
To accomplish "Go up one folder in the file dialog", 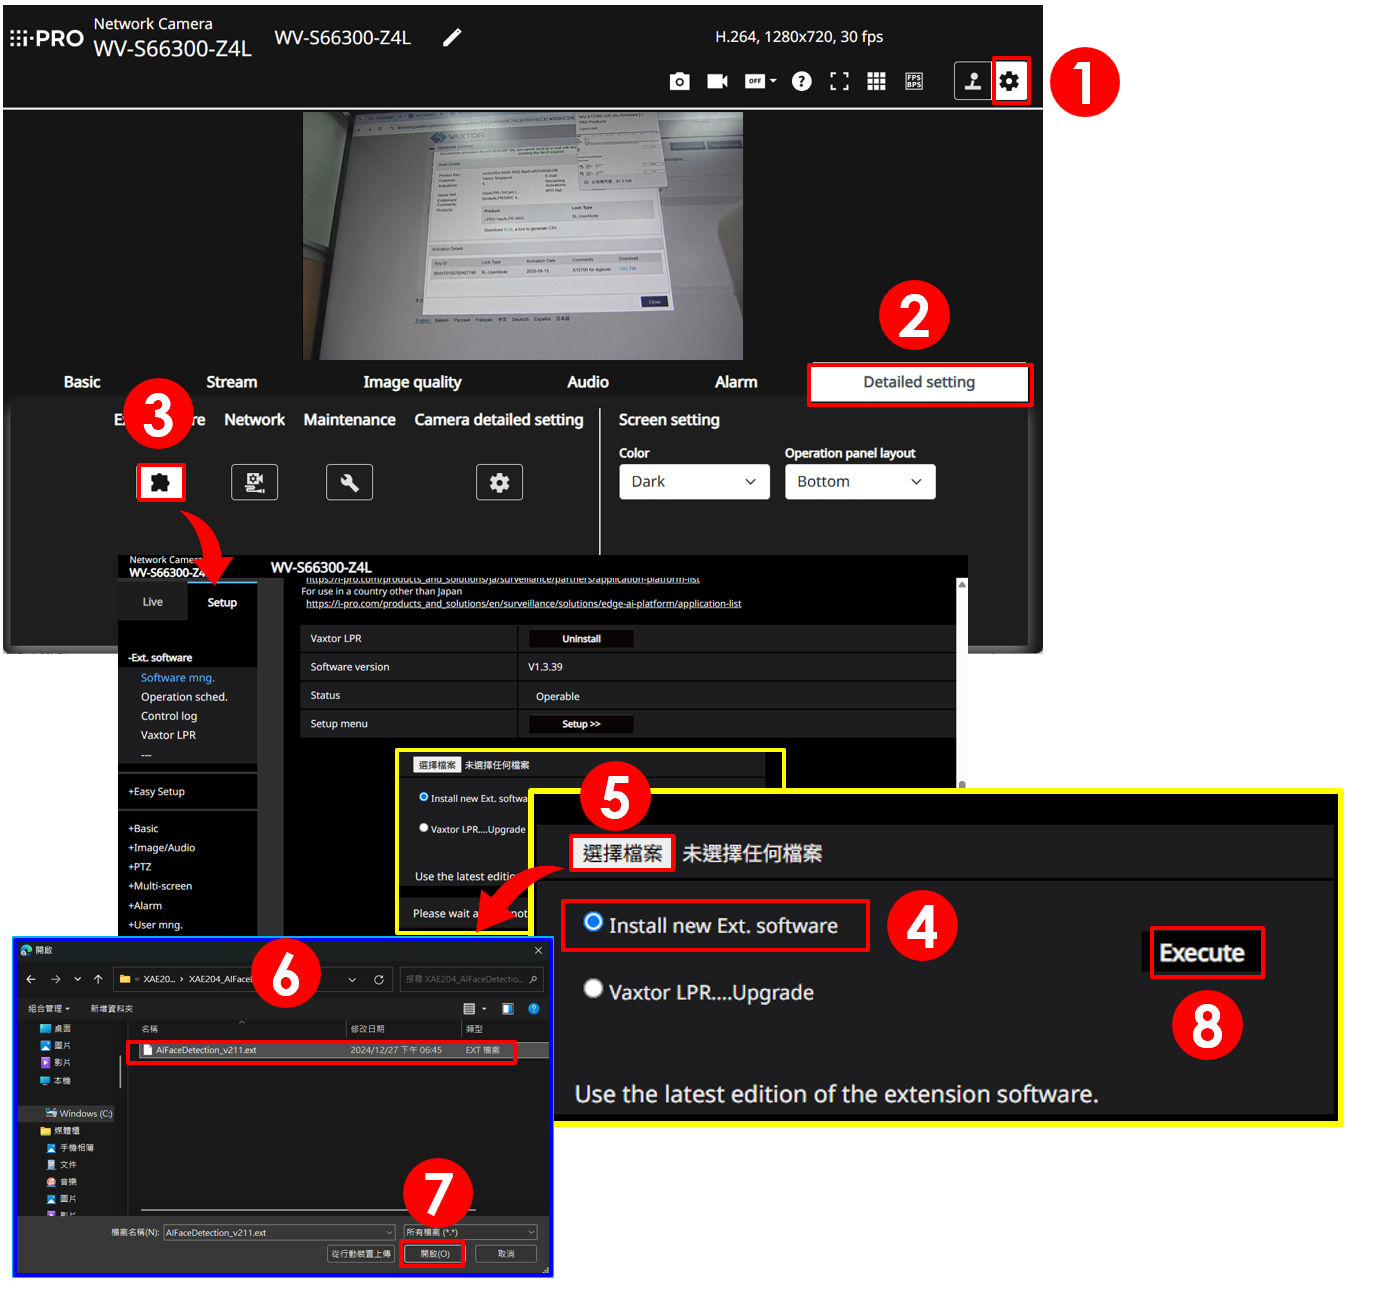I will (98, 979).
